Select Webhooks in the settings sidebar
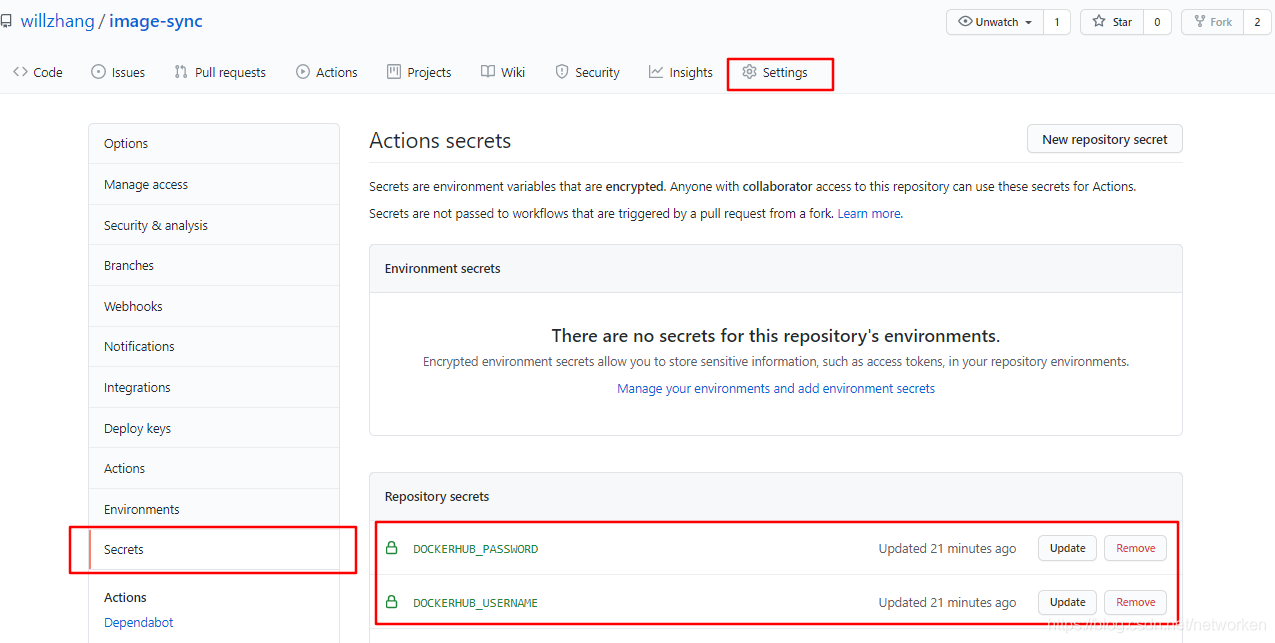This screenshot has width=1275, height=643. point(133,306)
